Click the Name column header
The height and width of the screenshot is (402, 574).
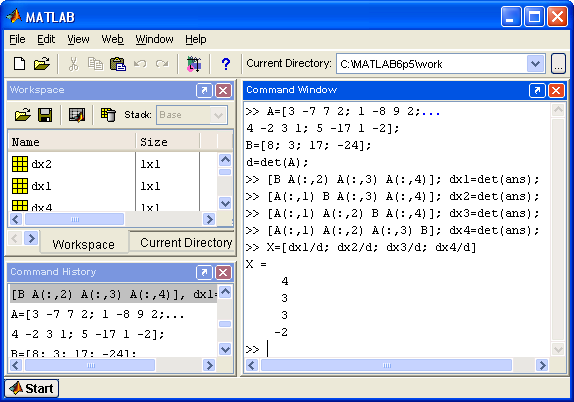[72, 142]
